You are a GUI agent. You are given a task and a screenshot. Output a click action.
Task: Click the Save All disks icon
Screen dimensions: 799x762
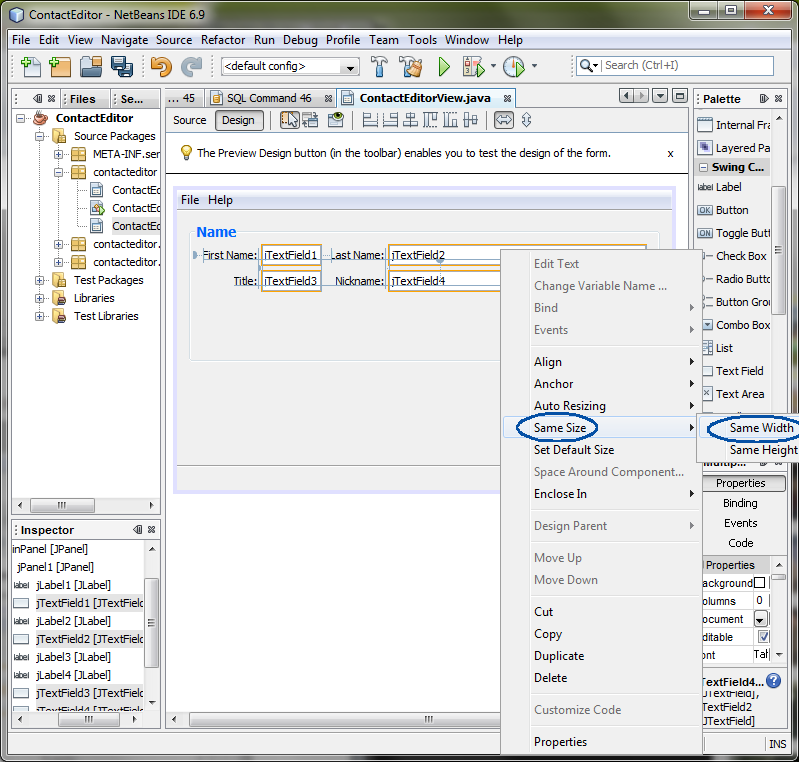pos(122,66)
